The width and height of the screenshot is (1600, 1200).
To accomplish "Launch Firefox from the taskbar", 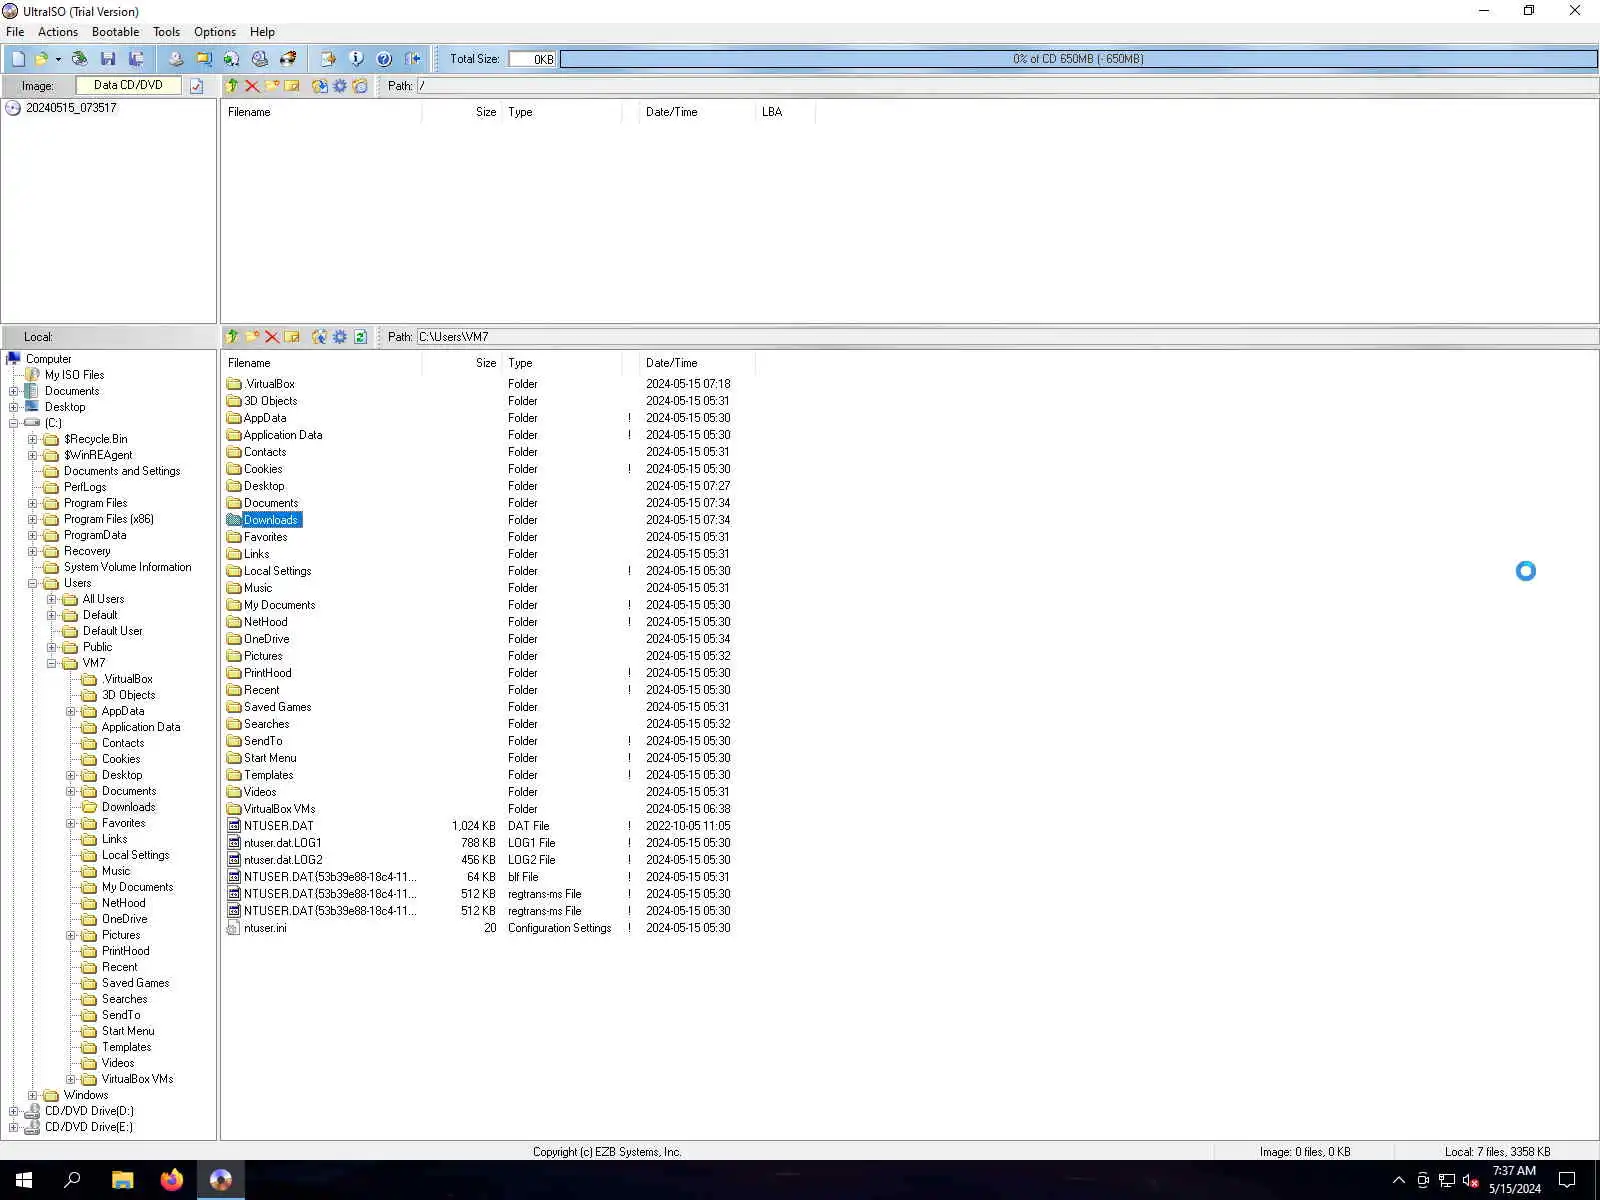I will (x=171, y=1180).
